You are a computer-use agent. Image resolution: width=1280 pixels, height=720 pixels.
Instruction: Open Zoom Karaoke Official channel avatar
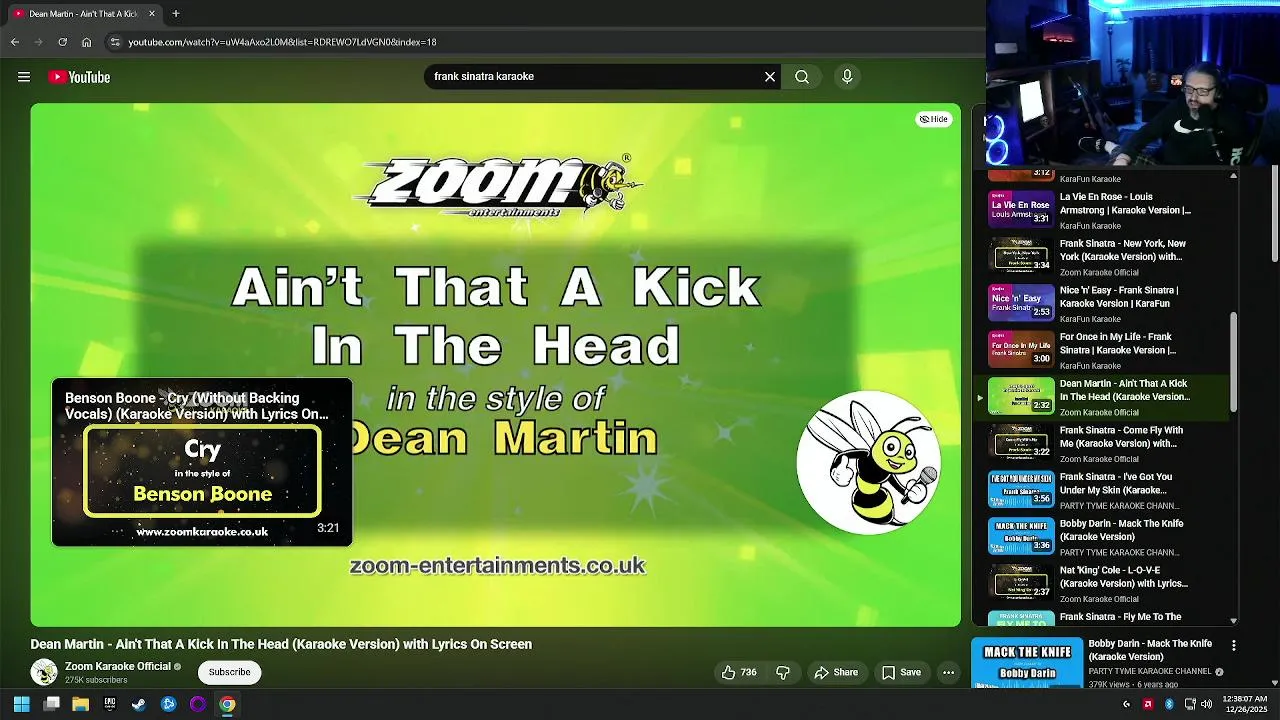click(44, 672)
